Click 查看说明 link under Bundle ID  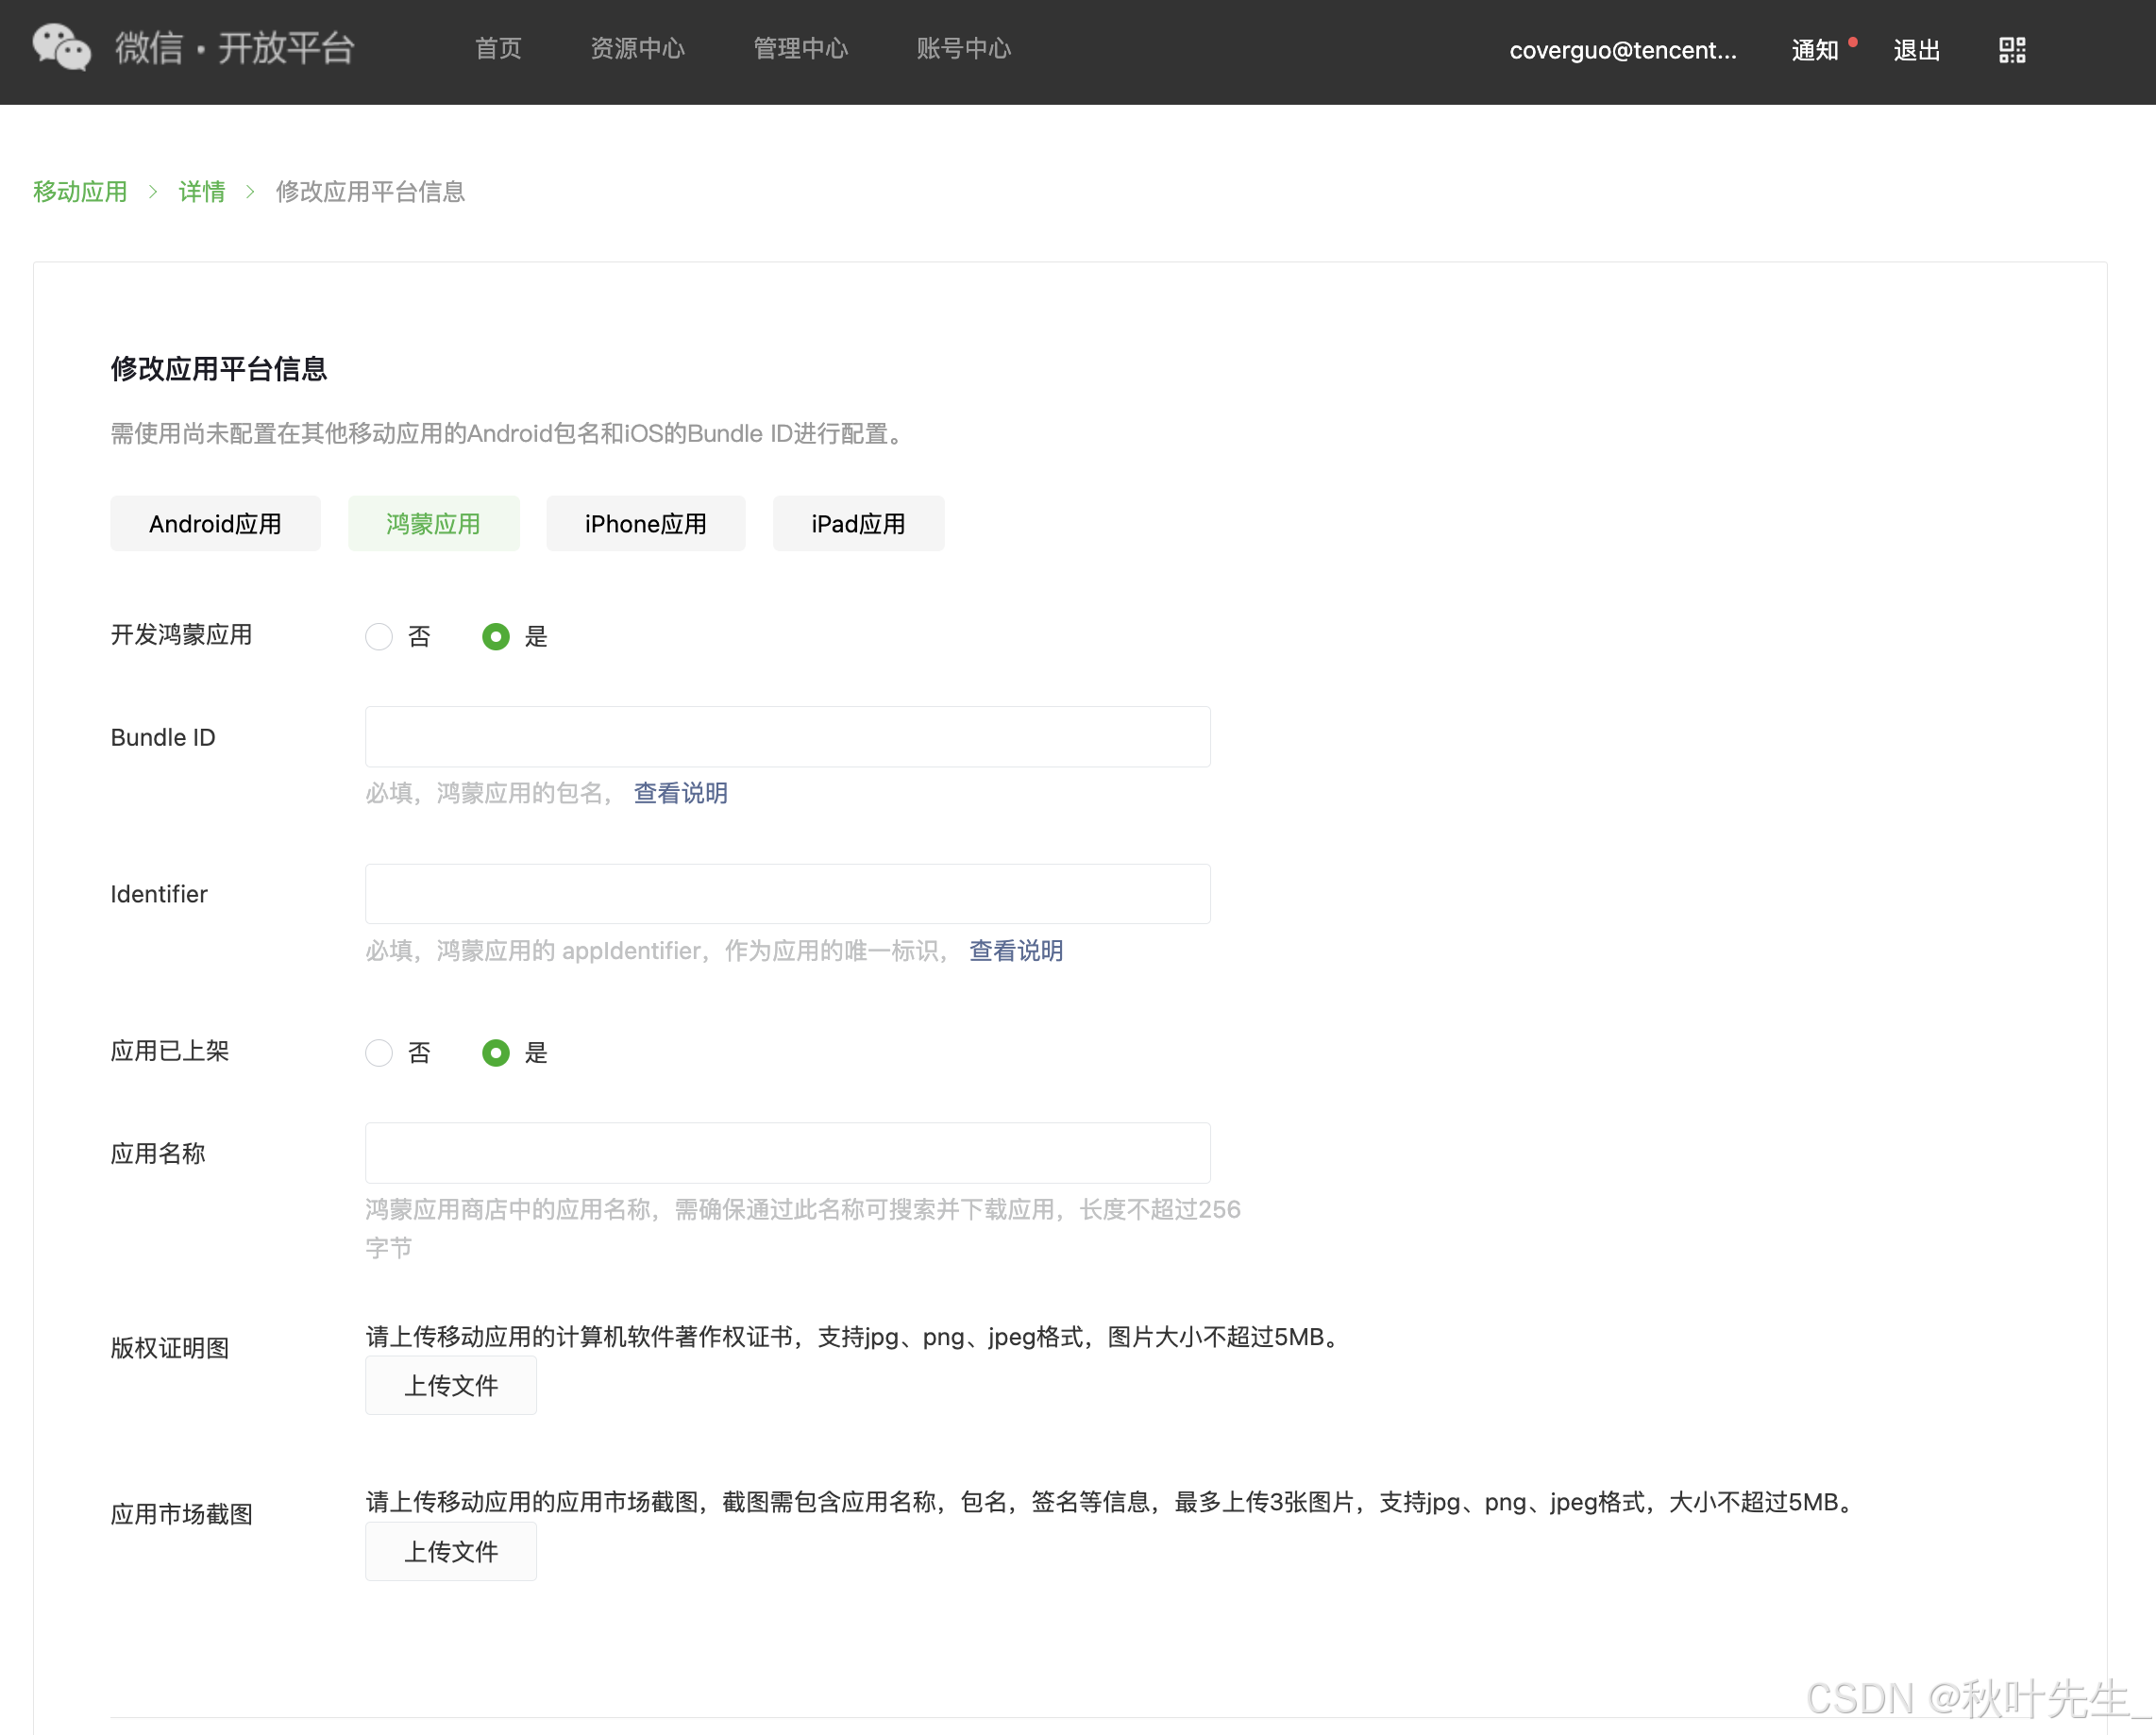point(680,793)
